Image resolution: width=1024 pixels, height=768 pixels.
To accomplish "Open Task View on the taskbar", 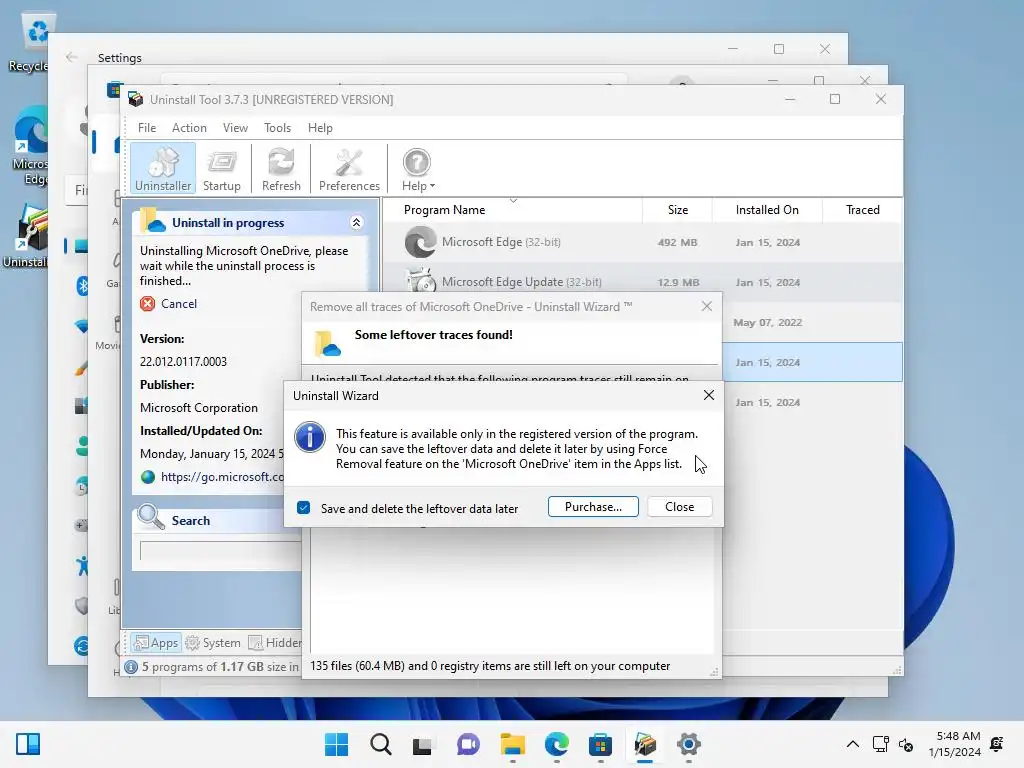I will click(x=423, y=744).
